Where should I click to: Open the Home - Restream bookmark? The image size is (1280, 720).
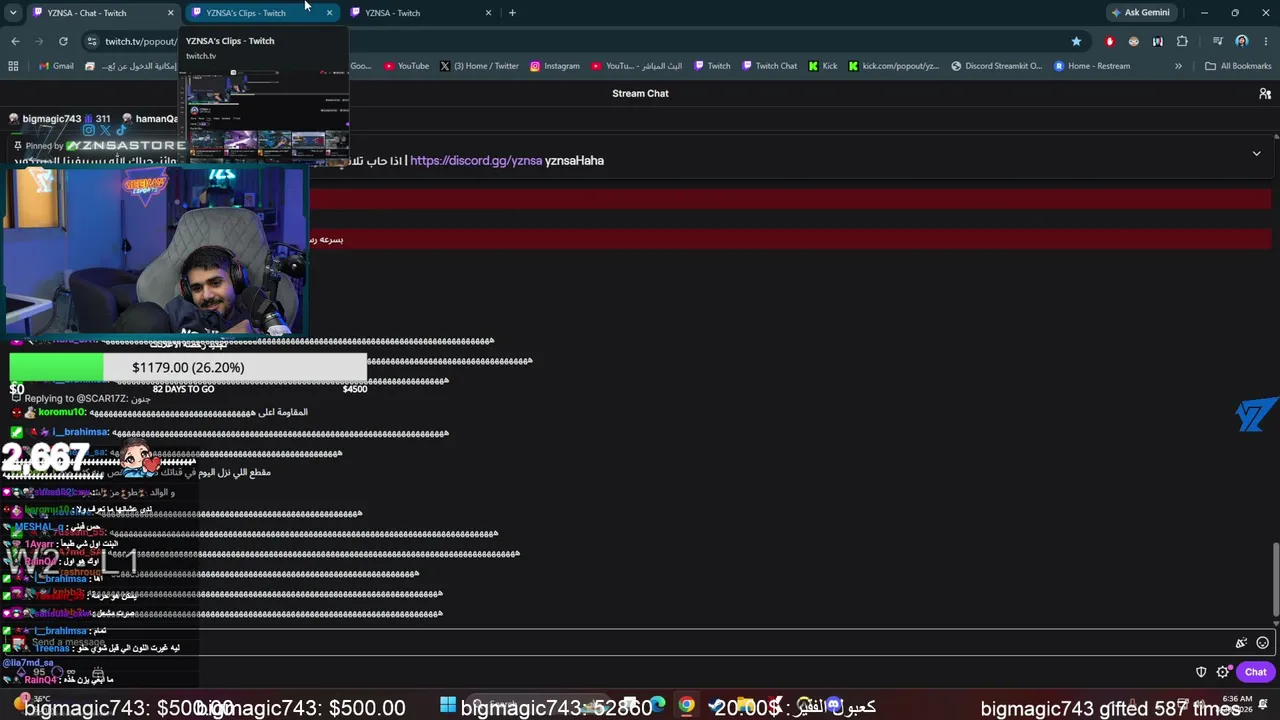click(1092, 66)
